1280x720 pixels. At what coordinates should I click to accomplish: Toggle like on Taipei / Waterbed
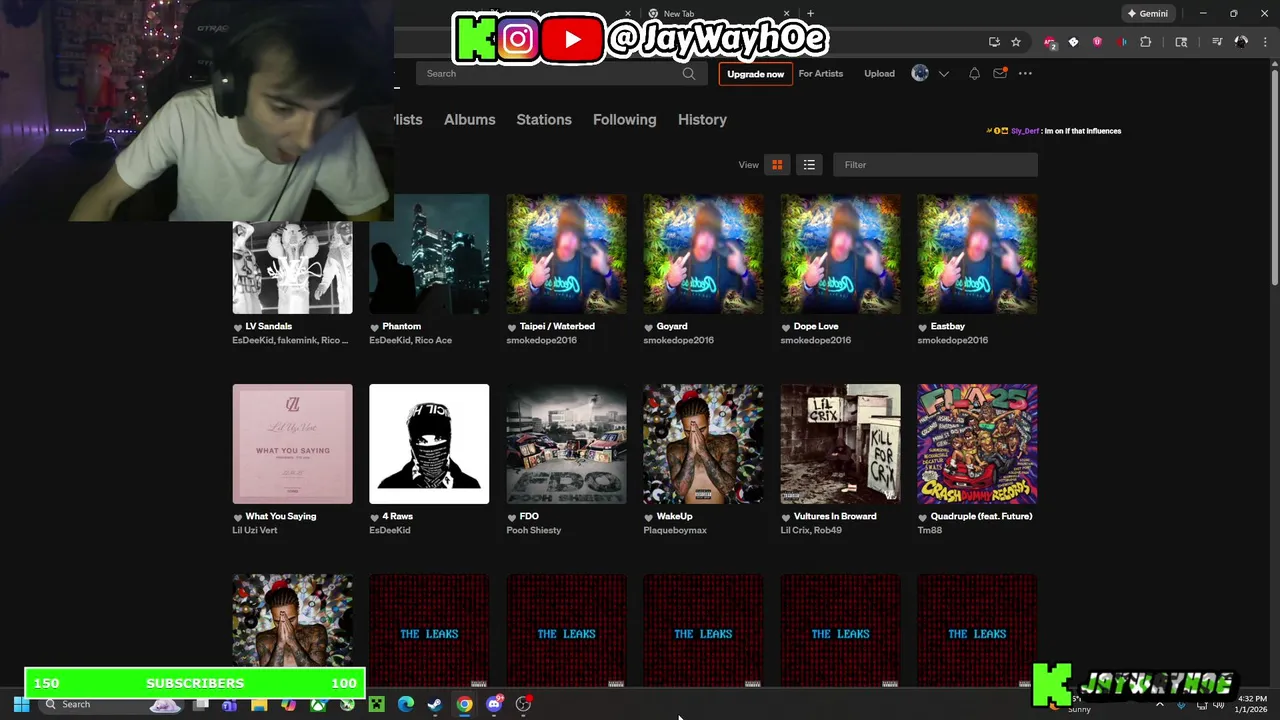click(x=512, y=327)
